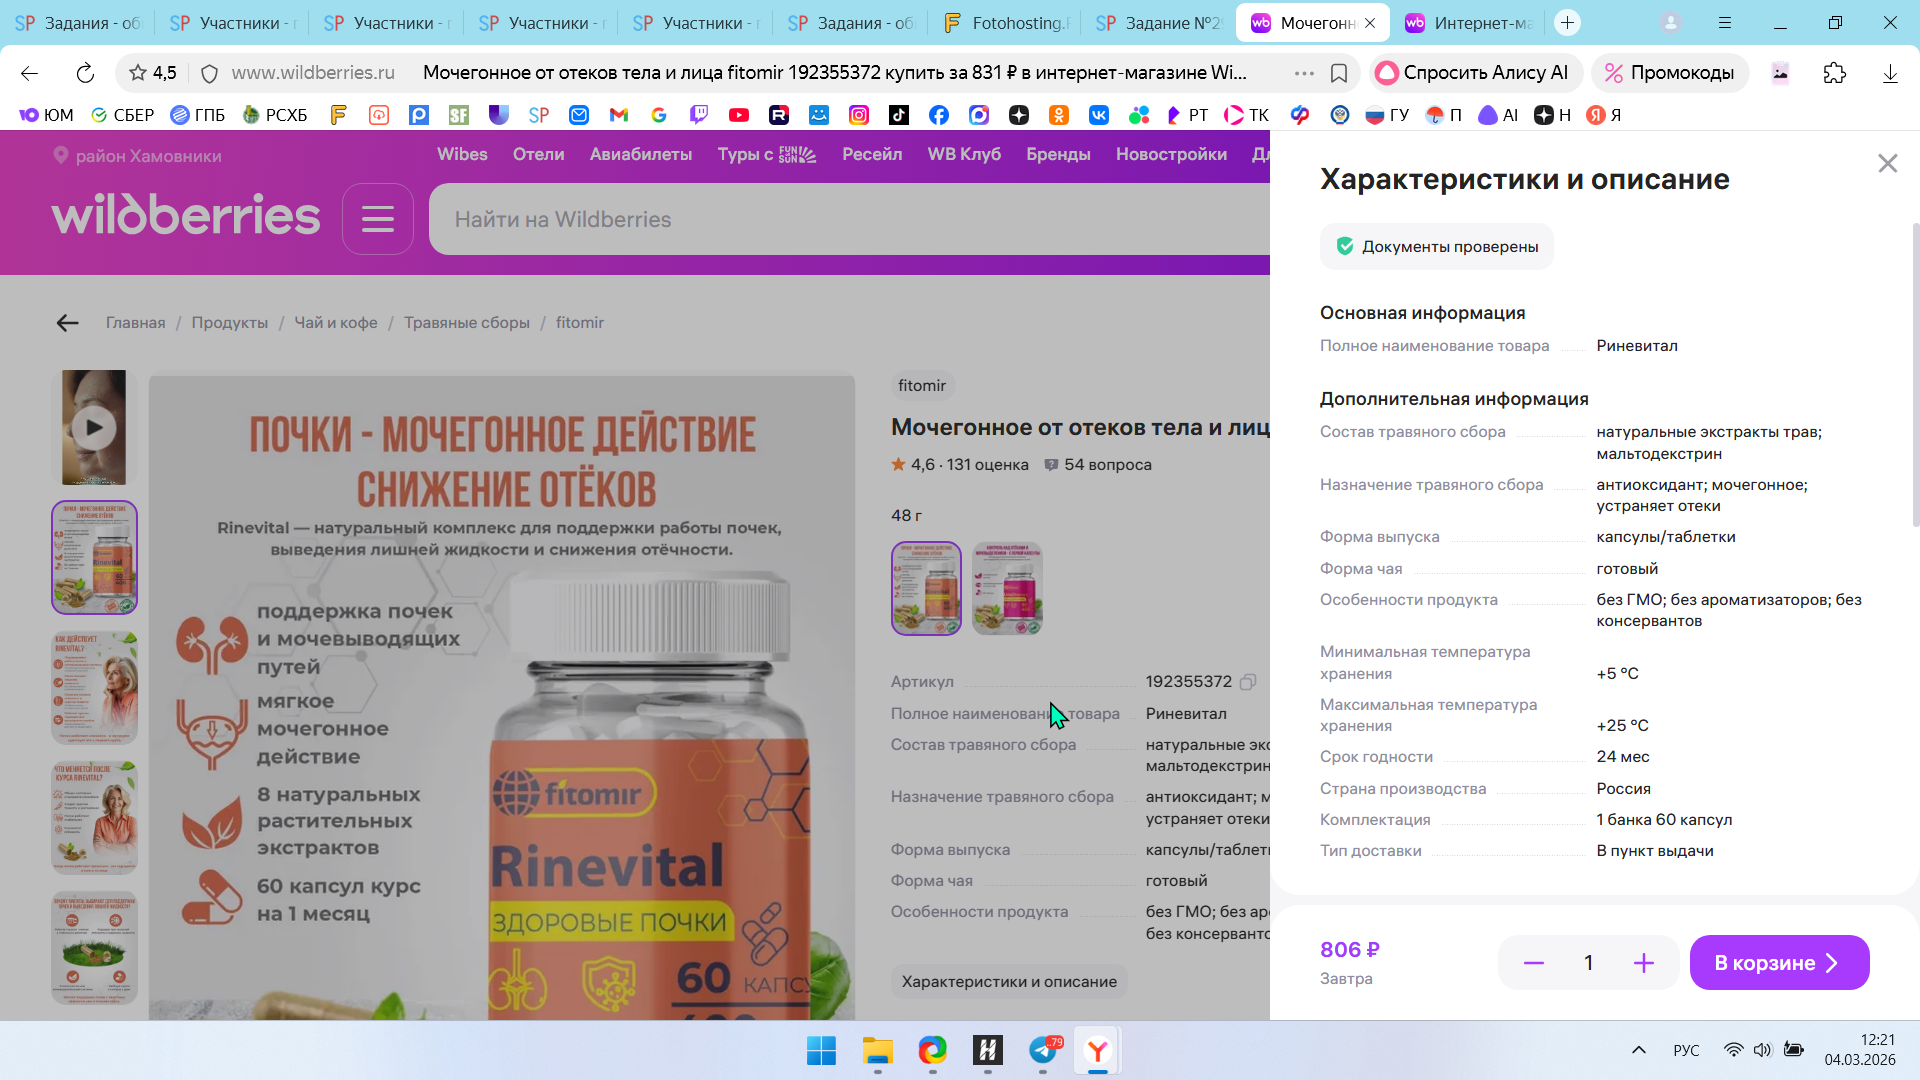The height and width of the screenshot is (1080, 1920).
Task: Copy the article number 192355372
Action: point(1248,682)
